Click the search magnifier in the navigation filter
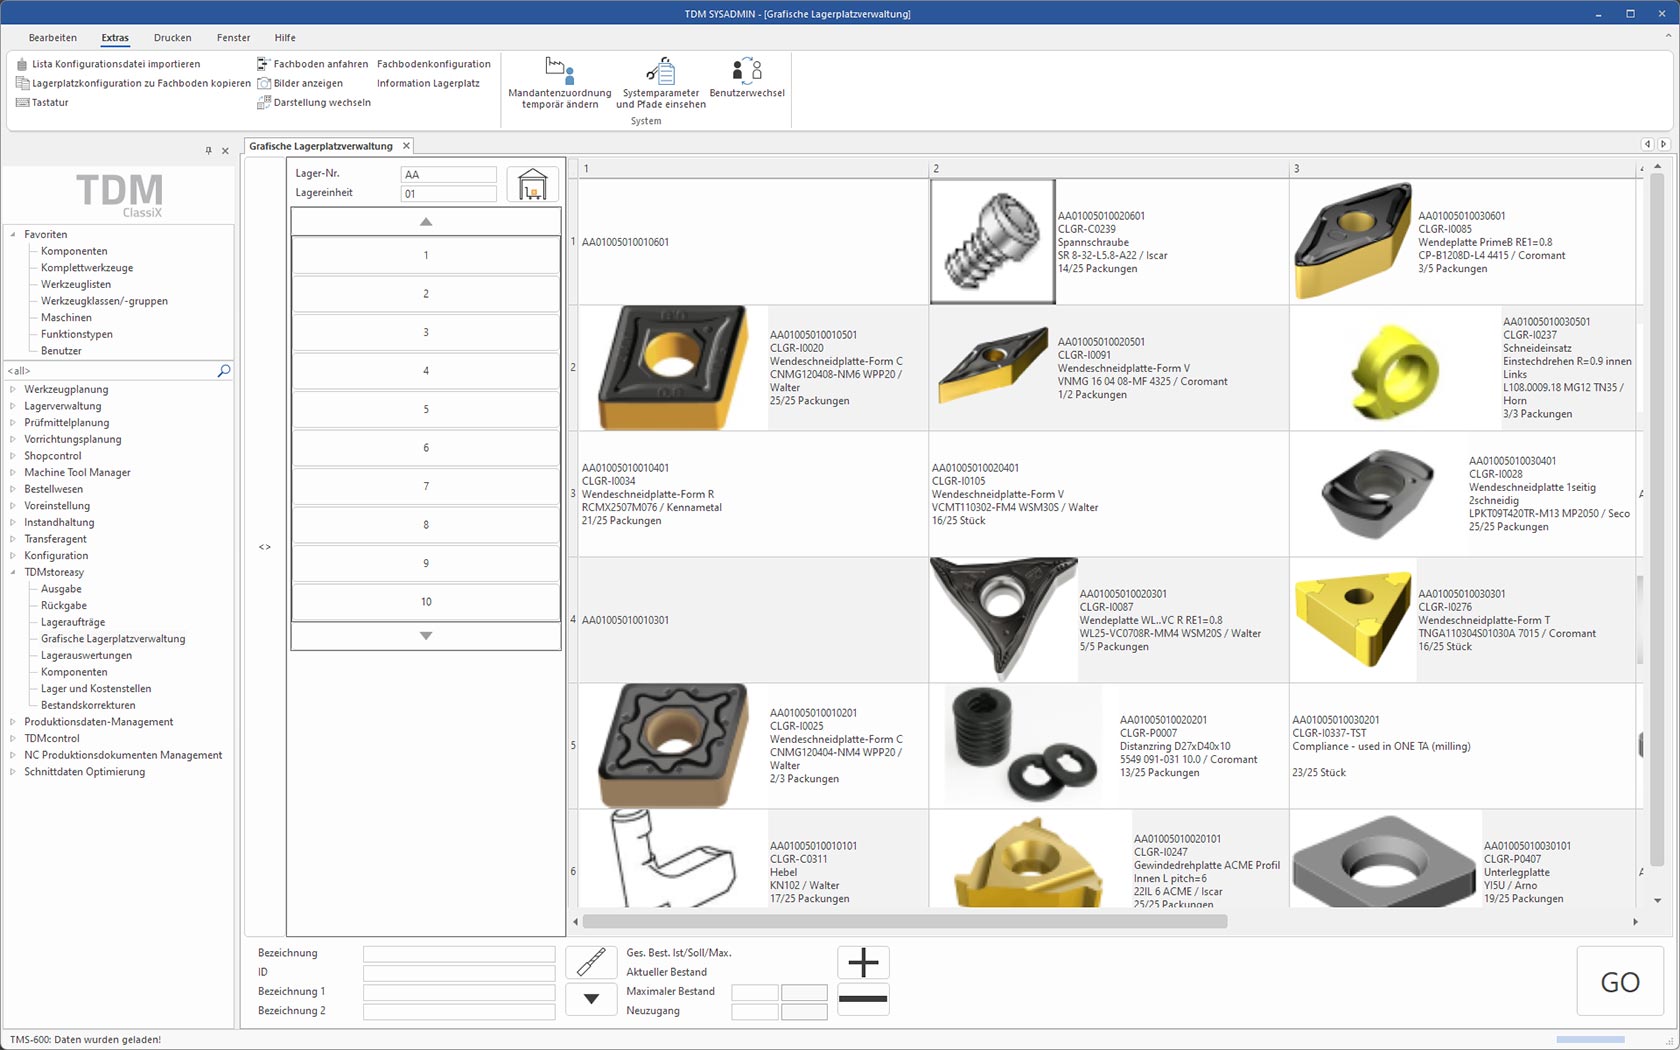The image size is (1680, 1050). click(224, 371)
